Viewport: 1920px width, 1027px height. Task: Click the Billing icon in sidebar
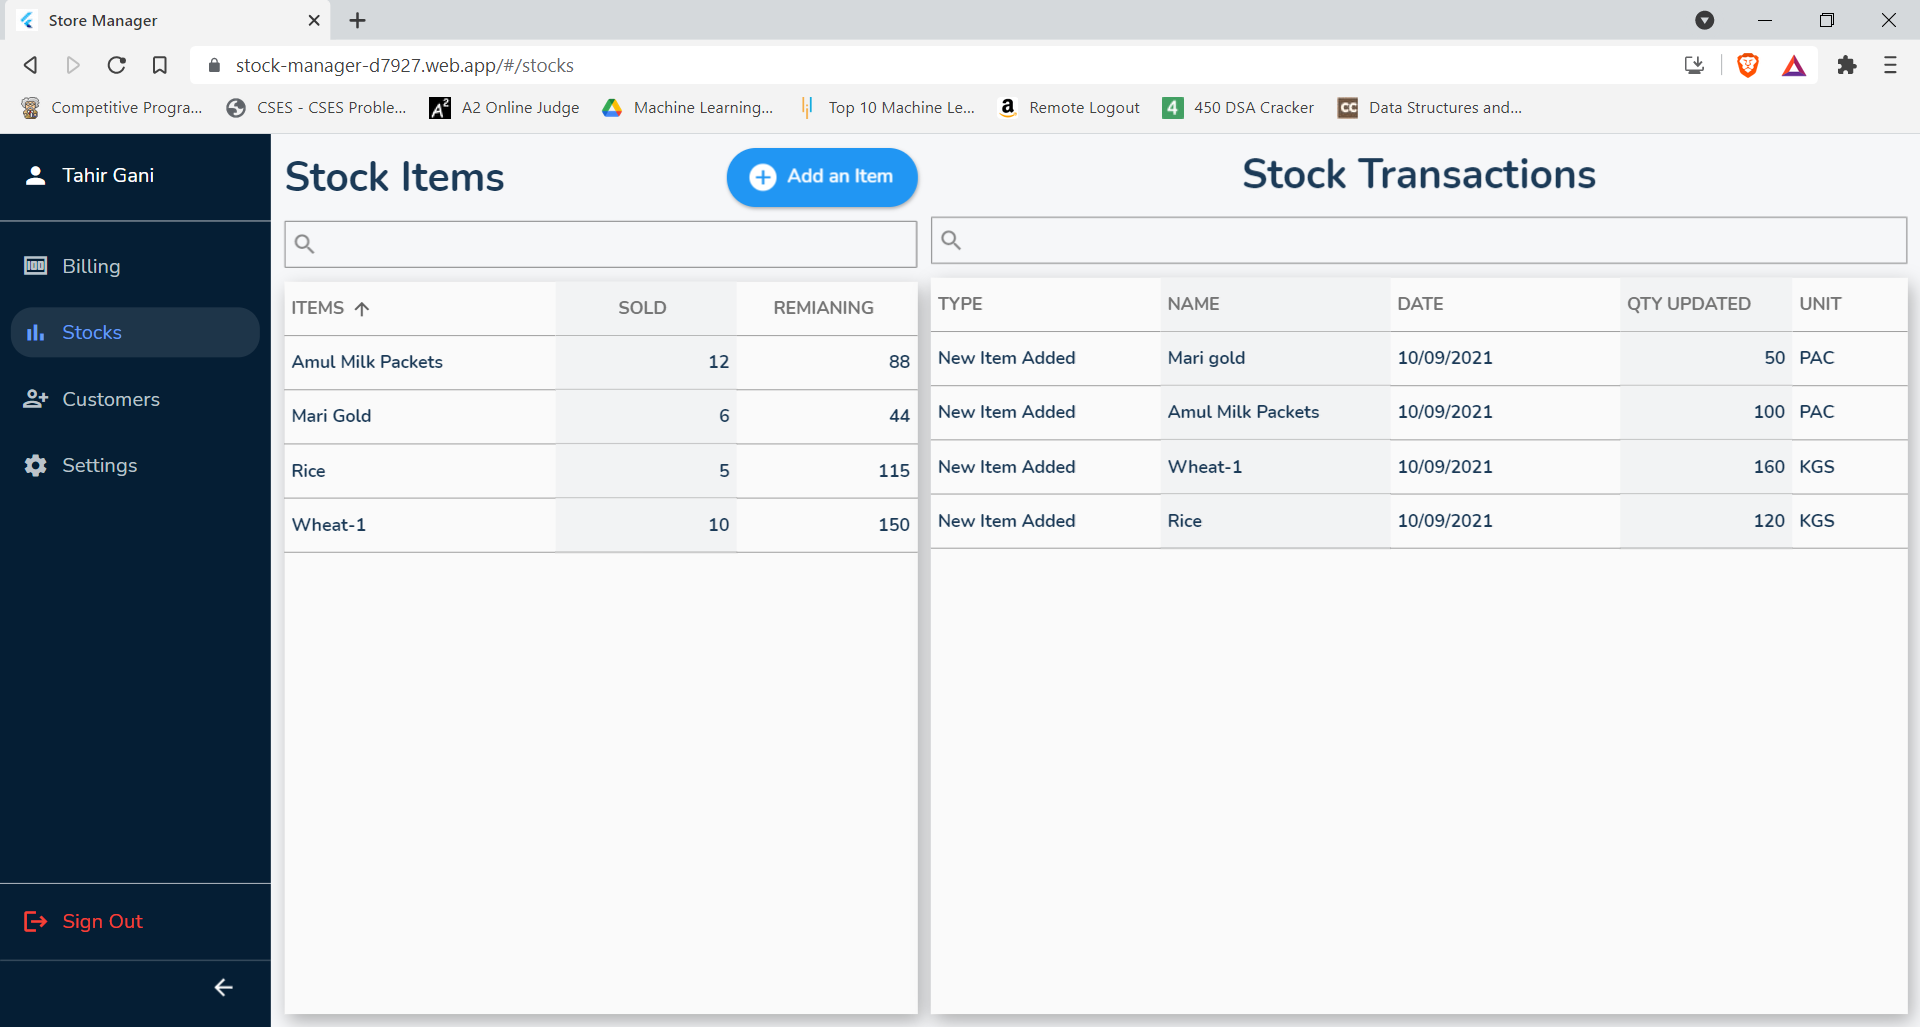point(36,266)
